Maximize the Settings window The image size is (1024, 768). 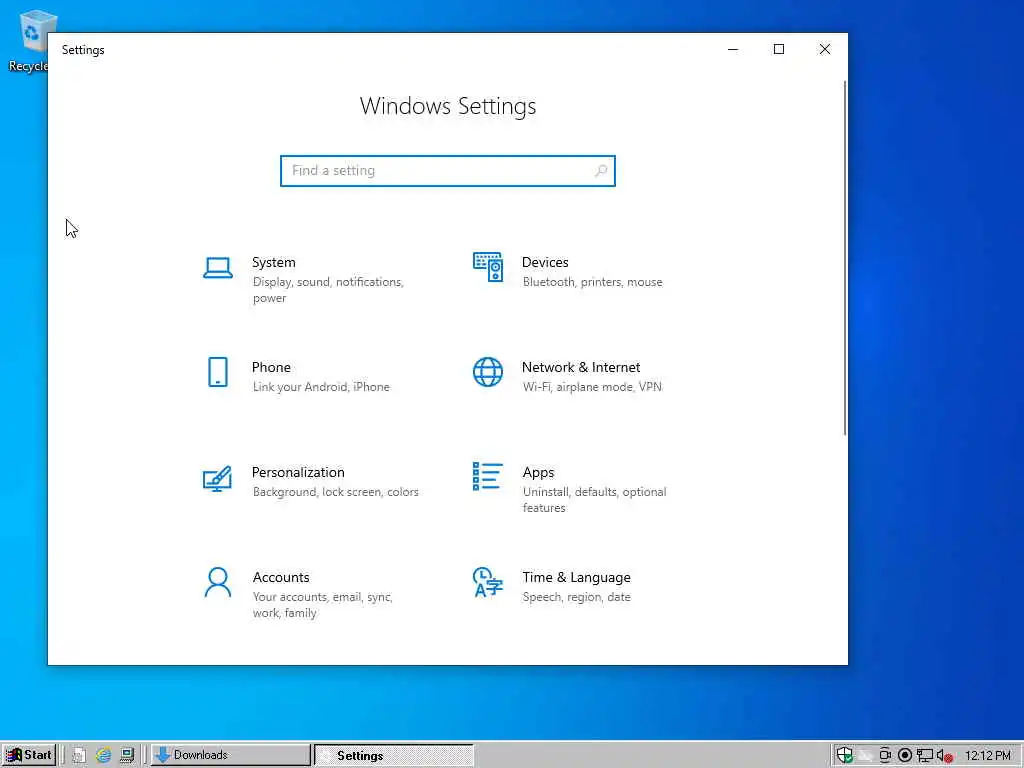coord(778,50)
